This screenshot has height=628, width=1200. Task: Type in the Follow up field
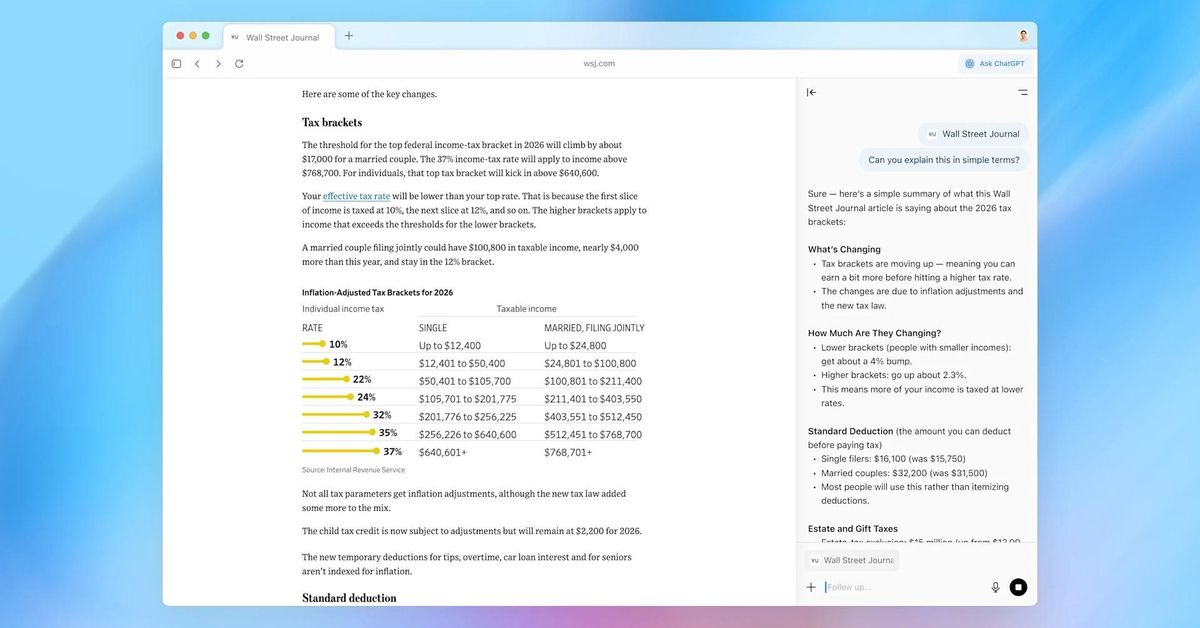[x=900, y=587]
